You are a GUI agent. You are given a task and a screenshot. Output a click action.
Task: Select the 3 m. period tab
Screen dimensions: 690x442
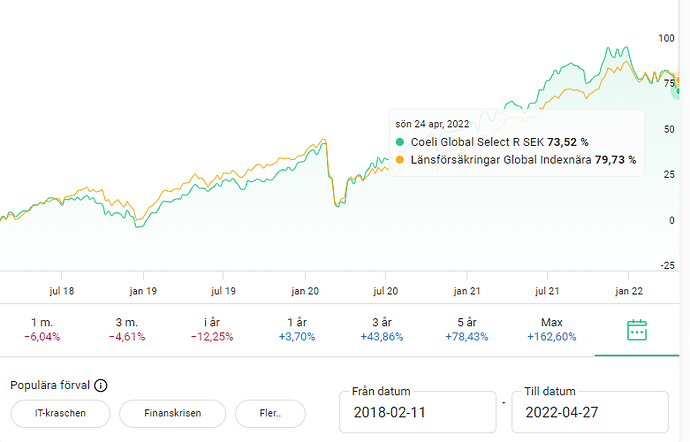pos(126,329)
